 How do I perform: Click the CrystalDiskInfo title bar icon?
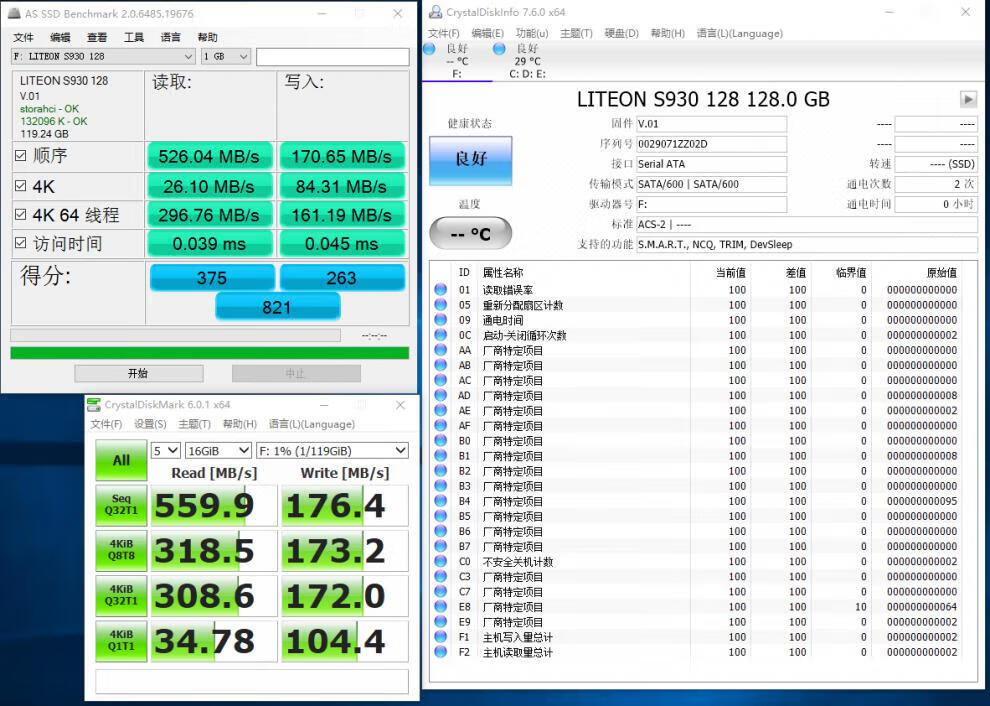click(x=436, y=12)
